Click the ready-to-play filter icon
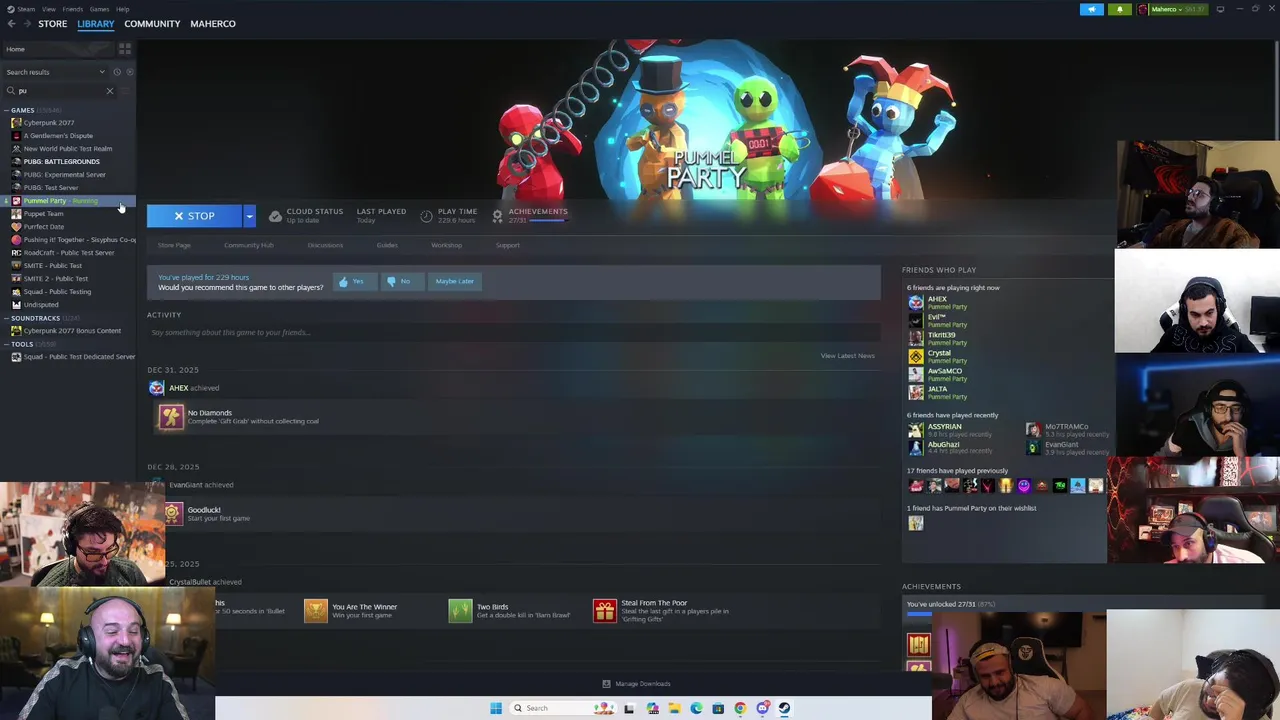Screen dimensions: 1280x720 (x=129, y=72)
